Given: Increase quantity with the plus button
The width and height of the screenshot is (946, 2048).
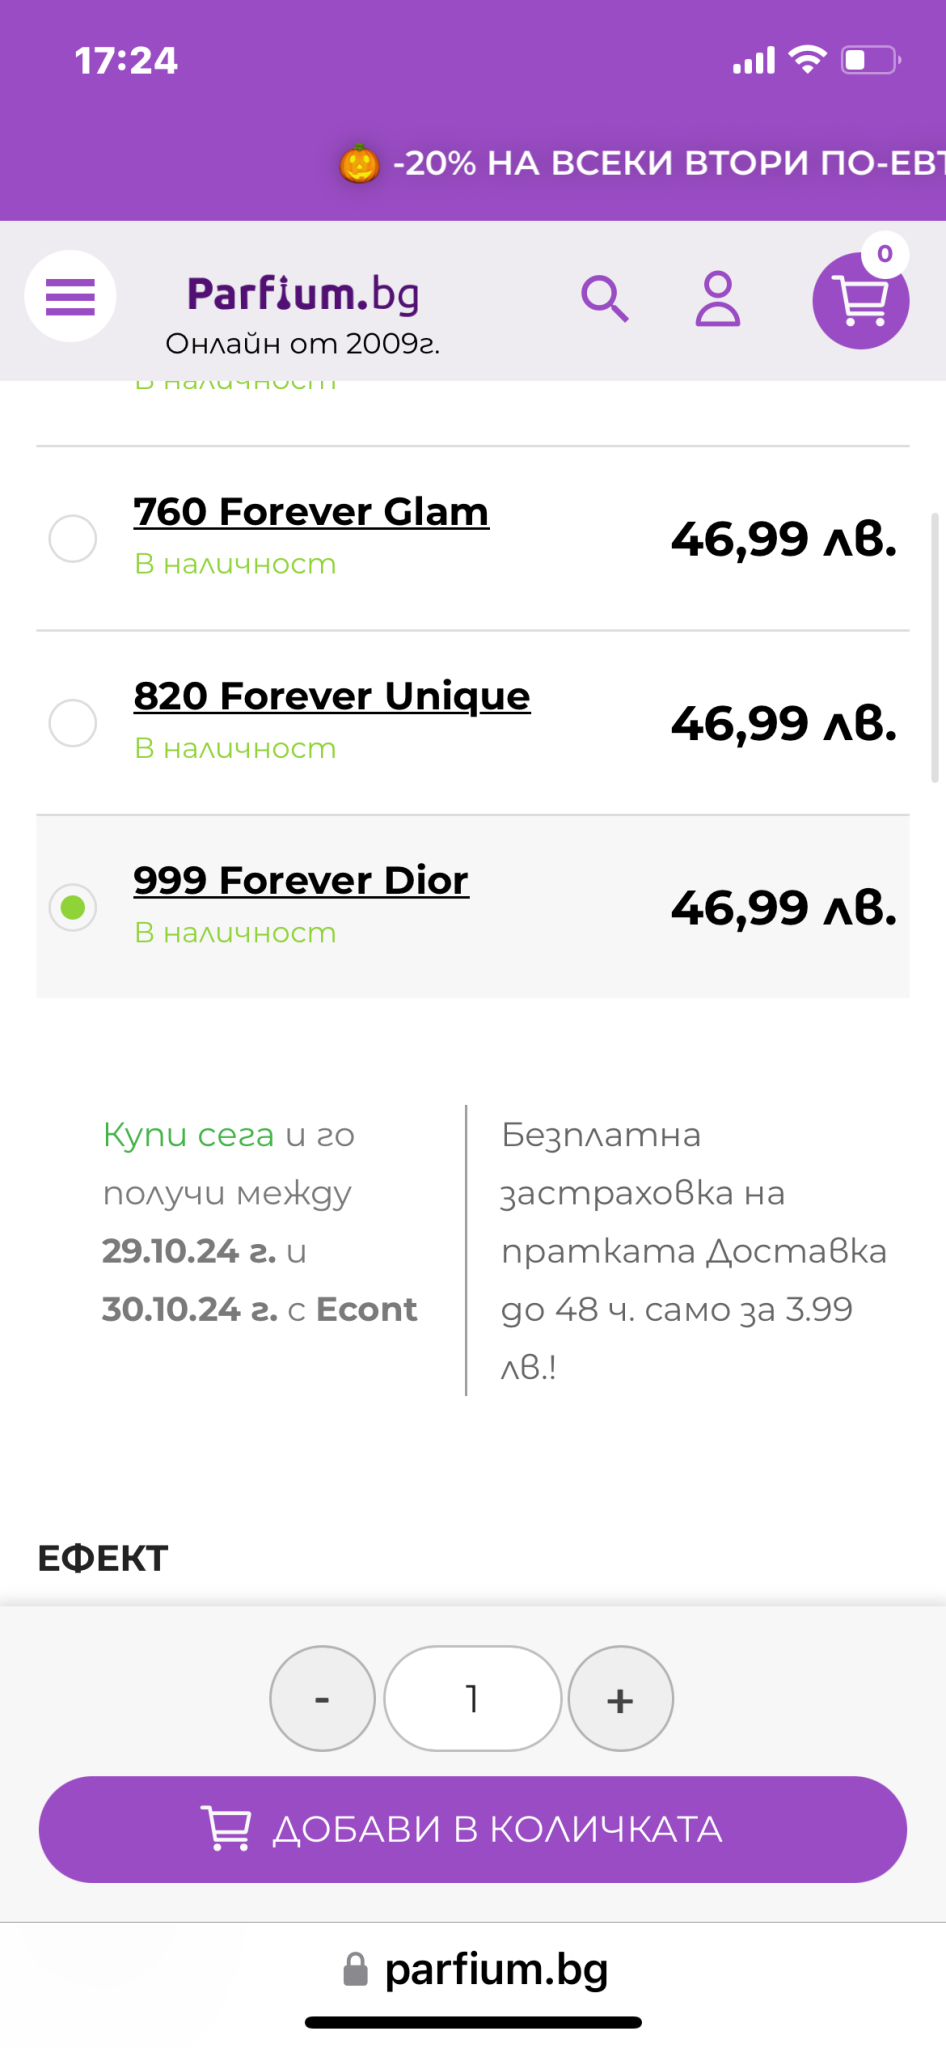Looking at the screenshot, I should [620, 1698].
